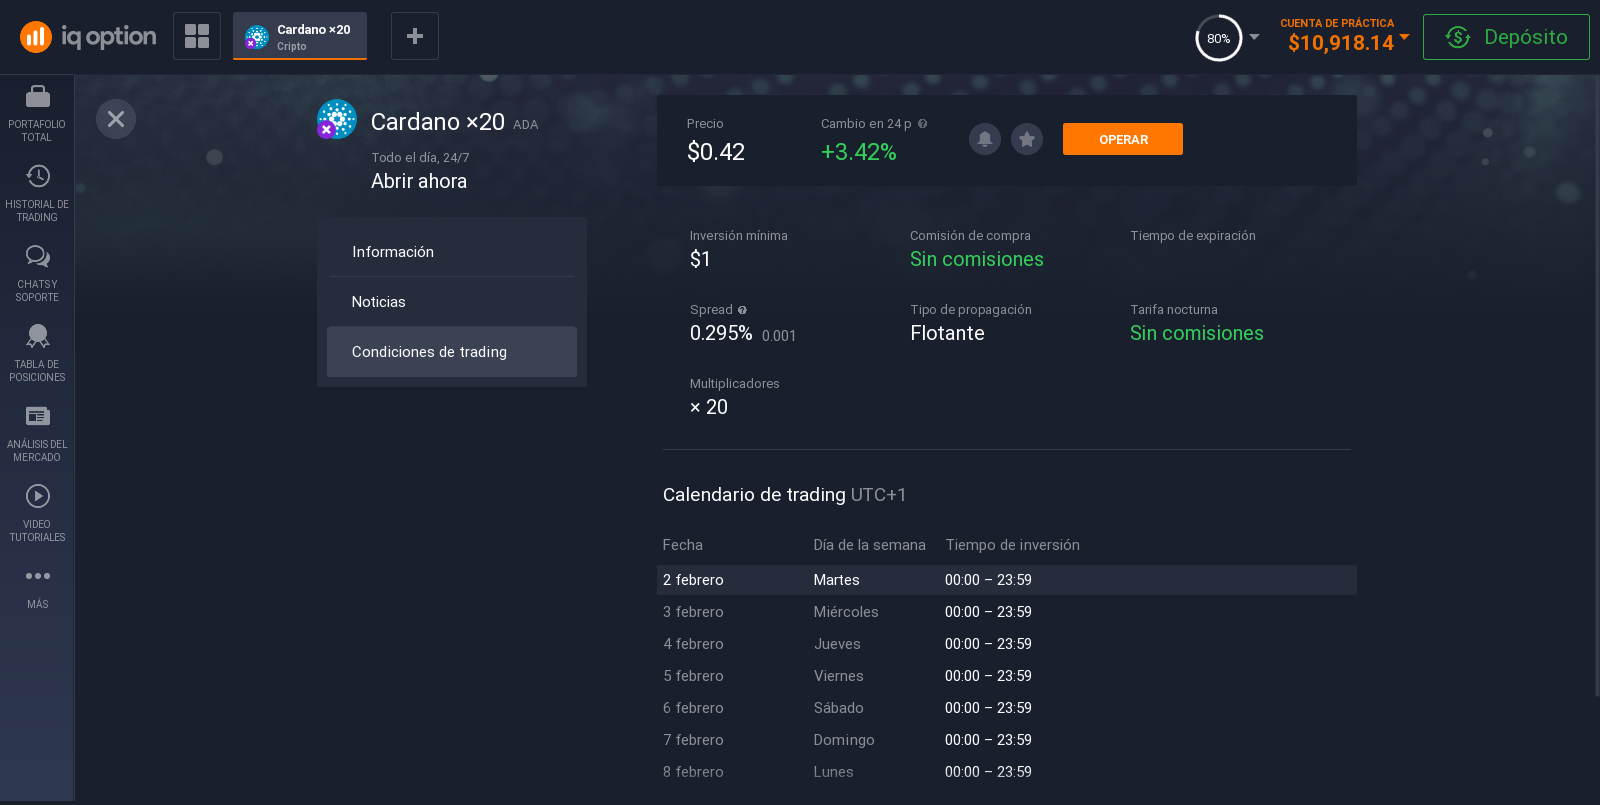1600x805 pixels.
Task: Click the Depósito button
Action: (1506, 37)
